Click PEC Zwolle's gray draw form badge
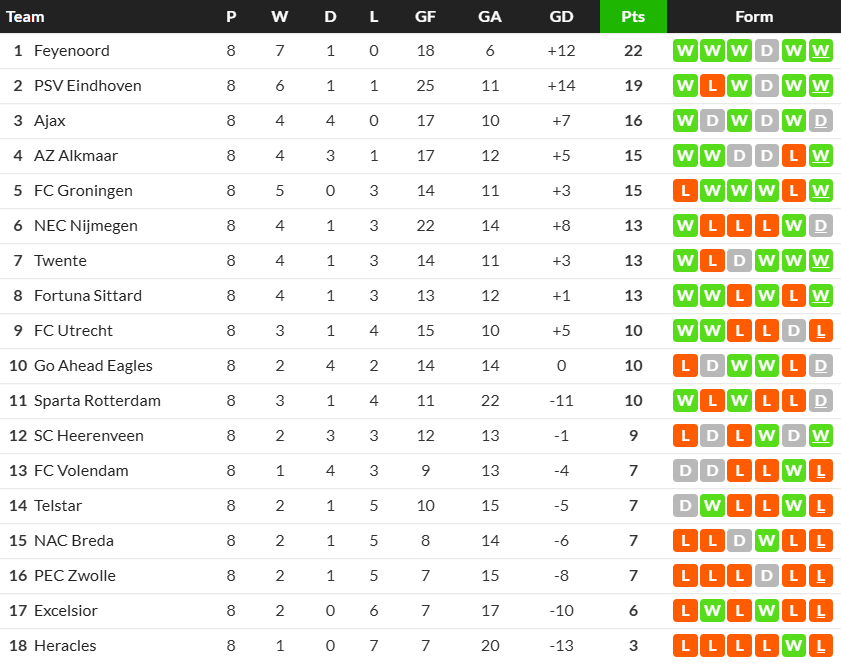The height and width of the screenshot is (665, 841). tap(766, 576)
